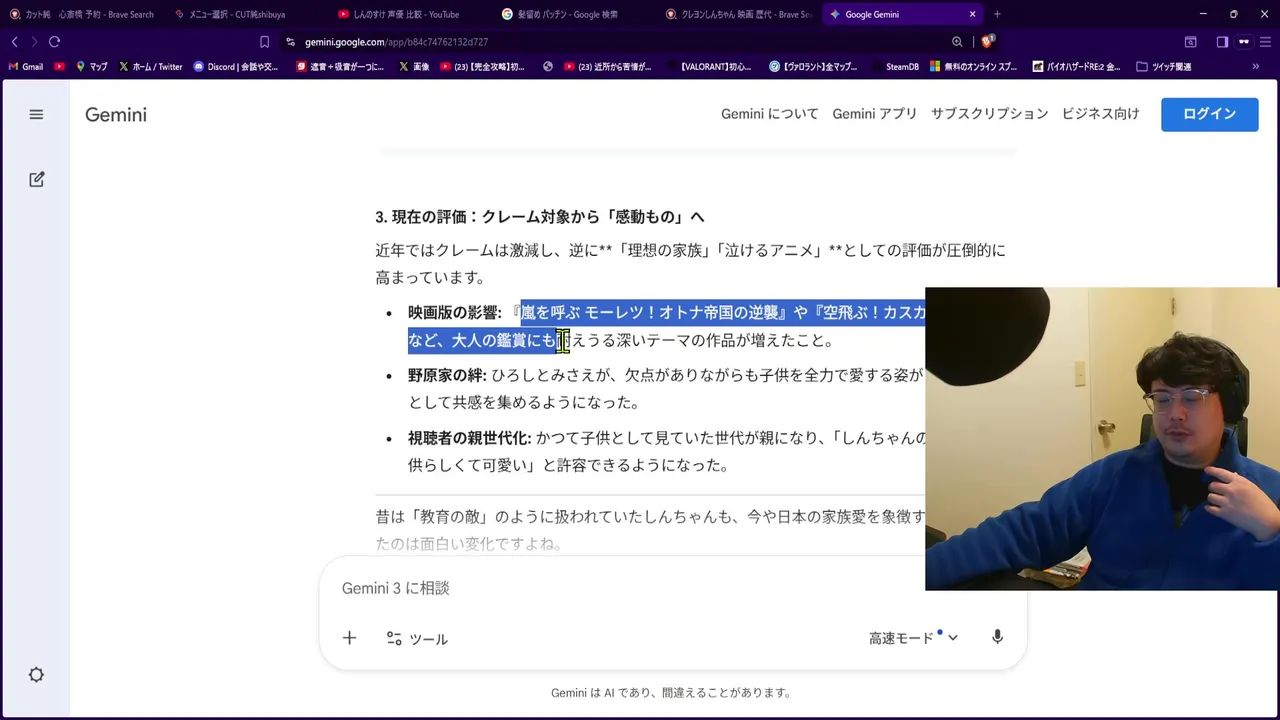Open a new browser tab with plus
Image resolution: width=1280 pixels, height=720 pixels.
click(997, 14)
